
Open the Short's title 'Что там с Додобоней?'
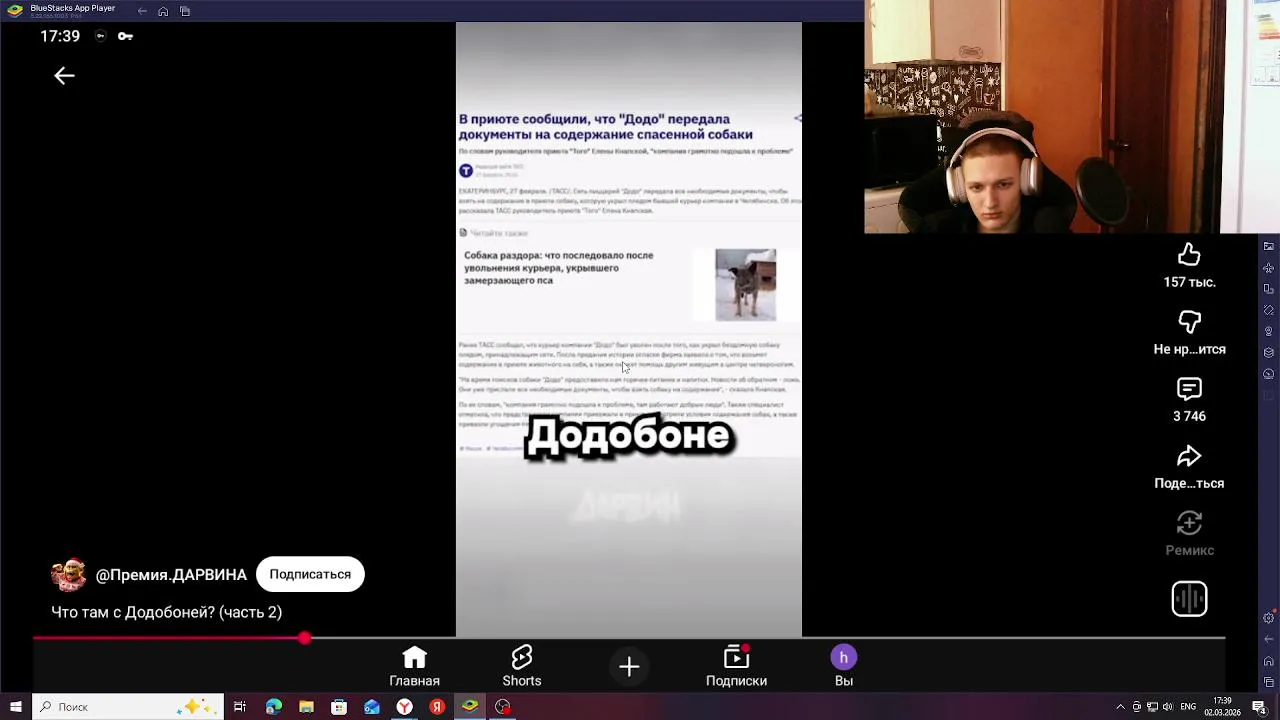pyautogui.click(x=167, y=612)
